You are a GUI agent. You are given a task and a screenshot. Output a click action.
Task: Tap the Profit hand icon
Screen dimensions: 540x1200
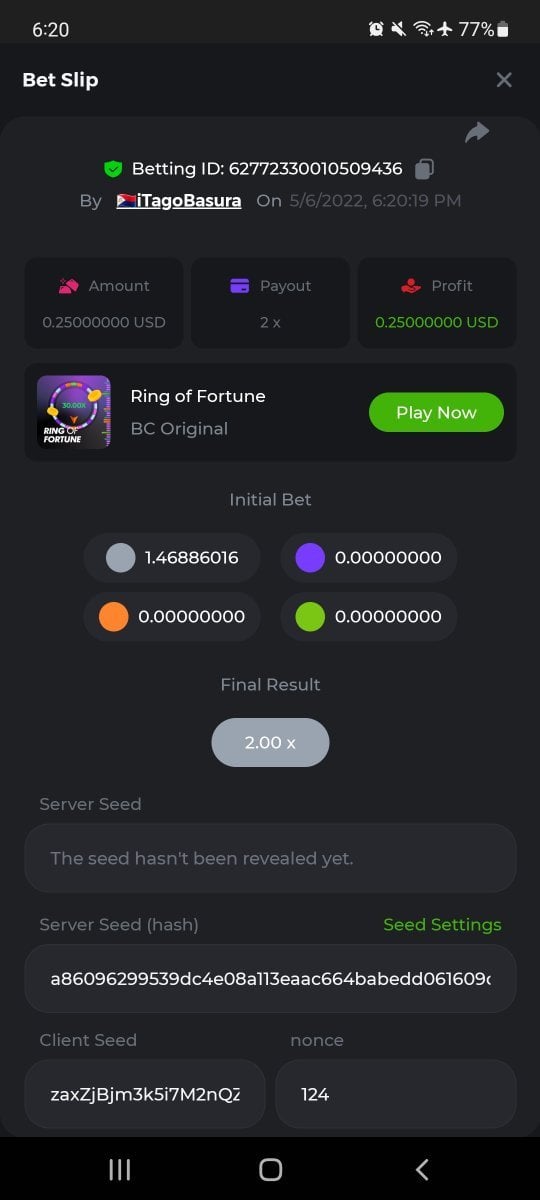[x=411, y=286]
